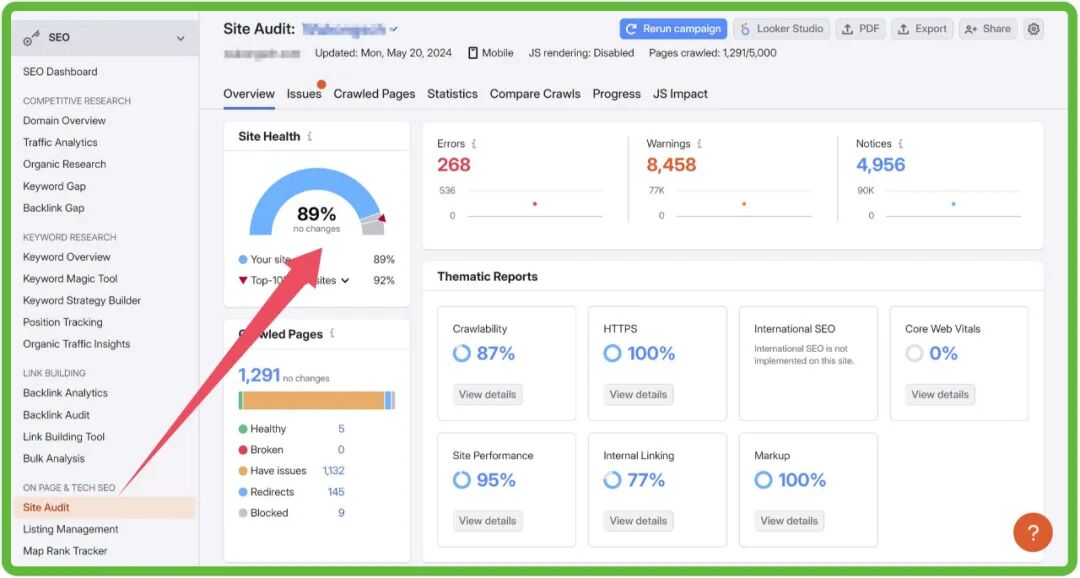Switch to the Issues tab
This screenshot has width=1080, height=578.
tap(304, 94)
